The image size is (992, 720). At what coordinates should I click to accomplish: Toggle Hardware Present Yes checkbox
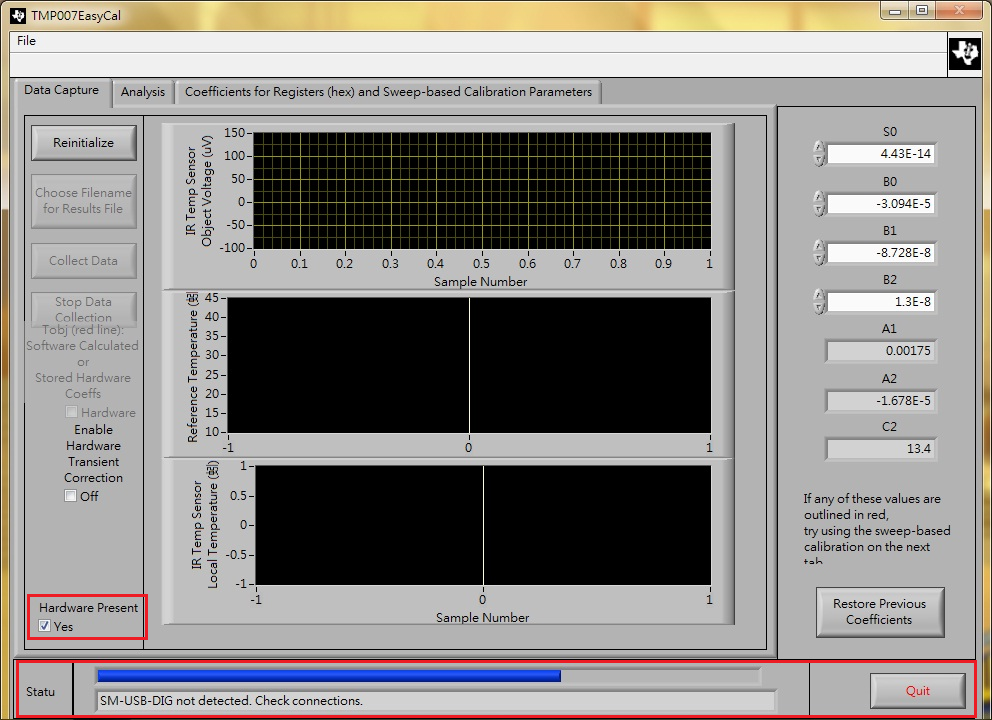tap(44, 626)
